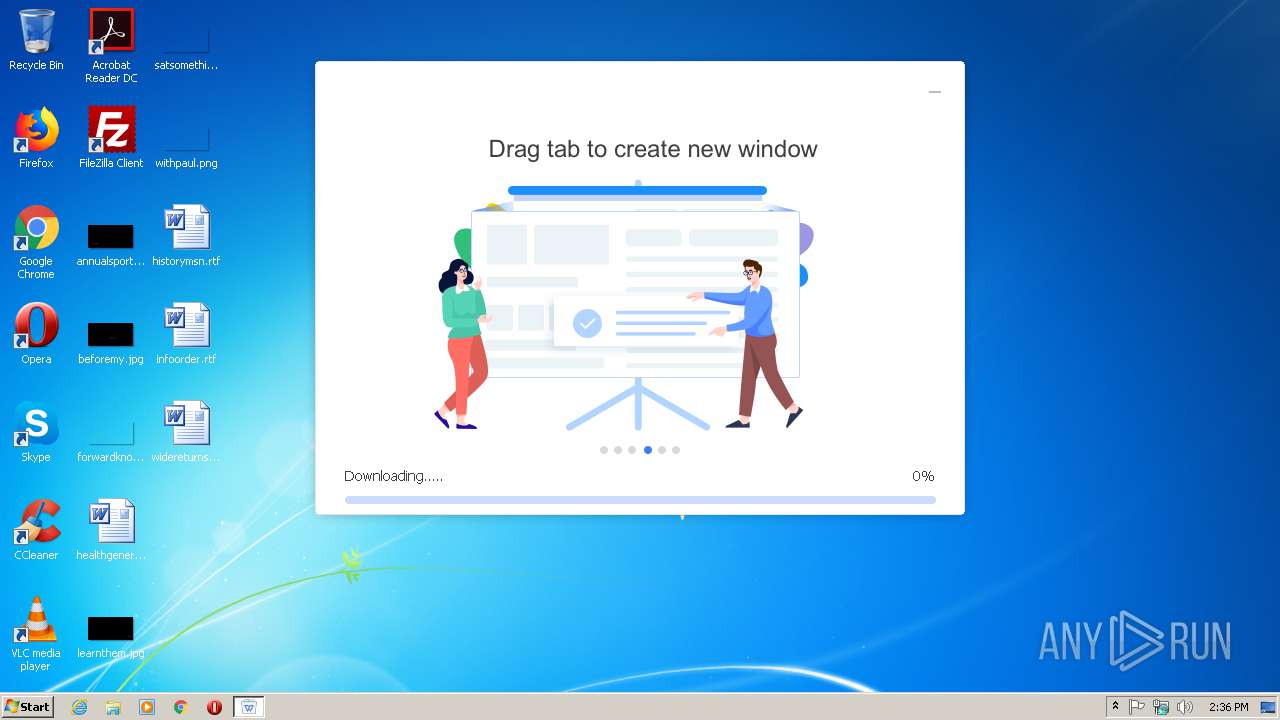1280x720 pixels.
Task: Select the third slide indicator dot
Action: [x=632, y=450]
